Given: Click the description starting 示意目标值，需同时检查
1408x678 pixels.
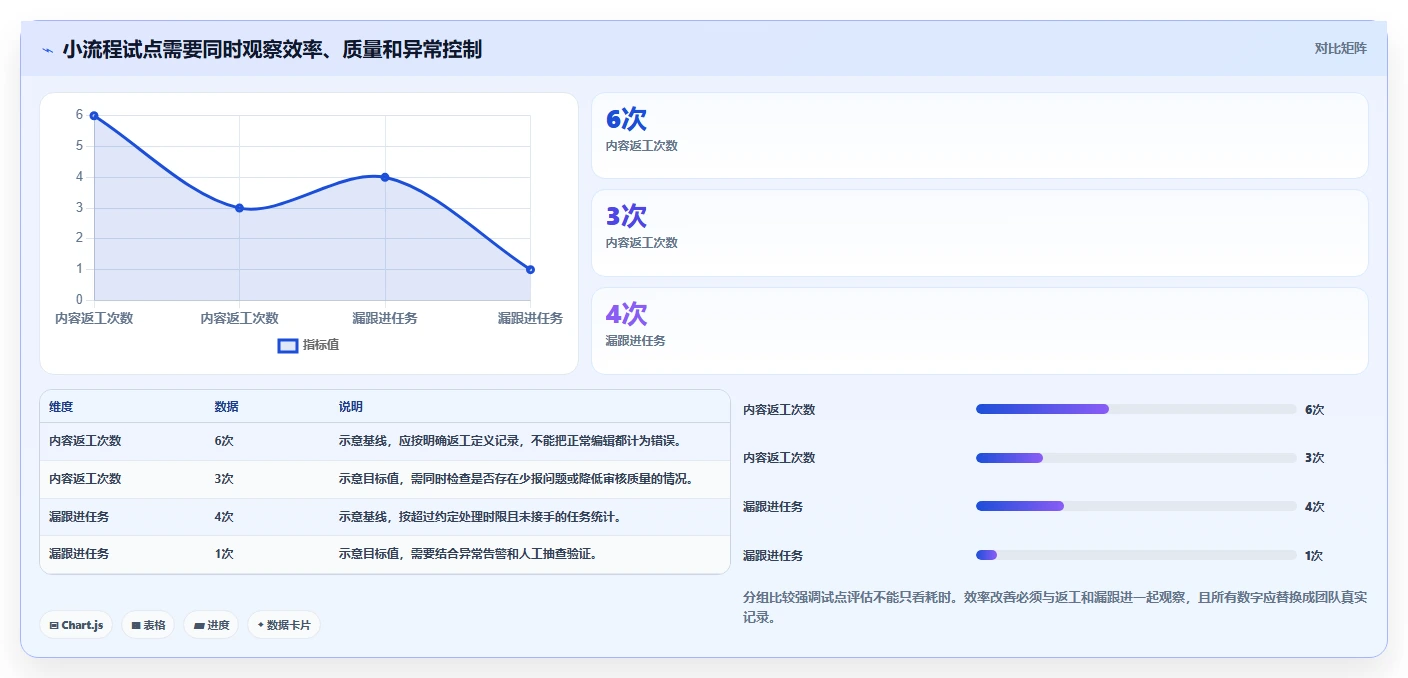Looking at the screenshot, I should [517, 479].
